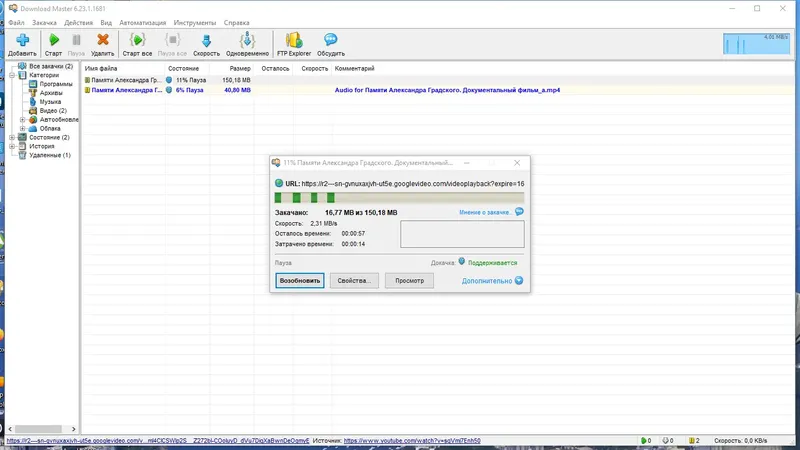Select the Архивы category

pyautogui.click(x=51, y=93)
